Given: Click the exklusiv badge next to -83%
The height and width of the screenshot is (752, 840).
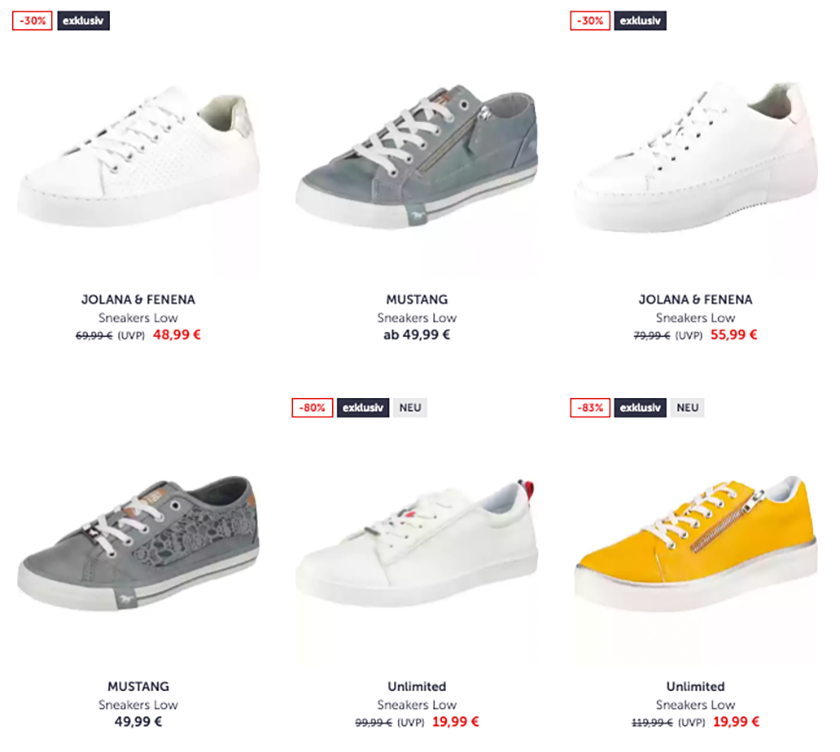Looking at the screenshot, I should tap(640, 408).
